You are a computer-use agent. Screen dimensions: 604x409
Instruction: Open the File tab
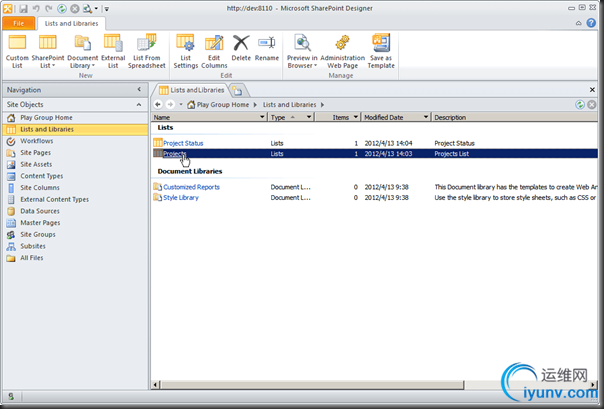point(18,23)
